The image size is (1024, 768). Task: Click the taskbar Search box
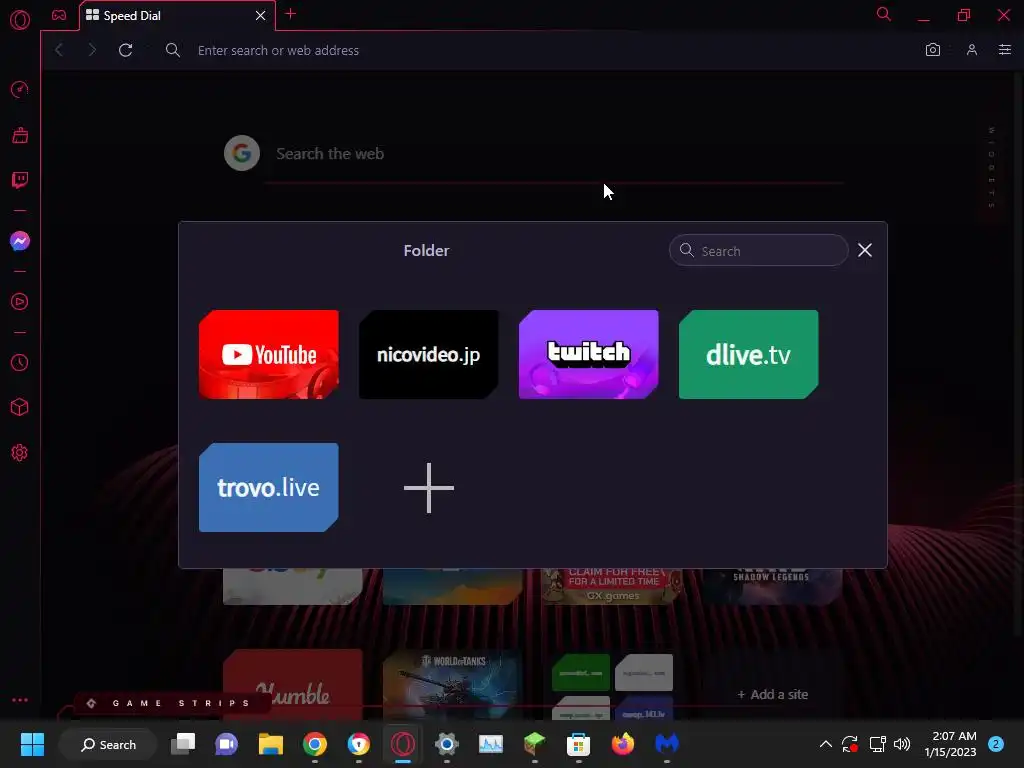108,744
